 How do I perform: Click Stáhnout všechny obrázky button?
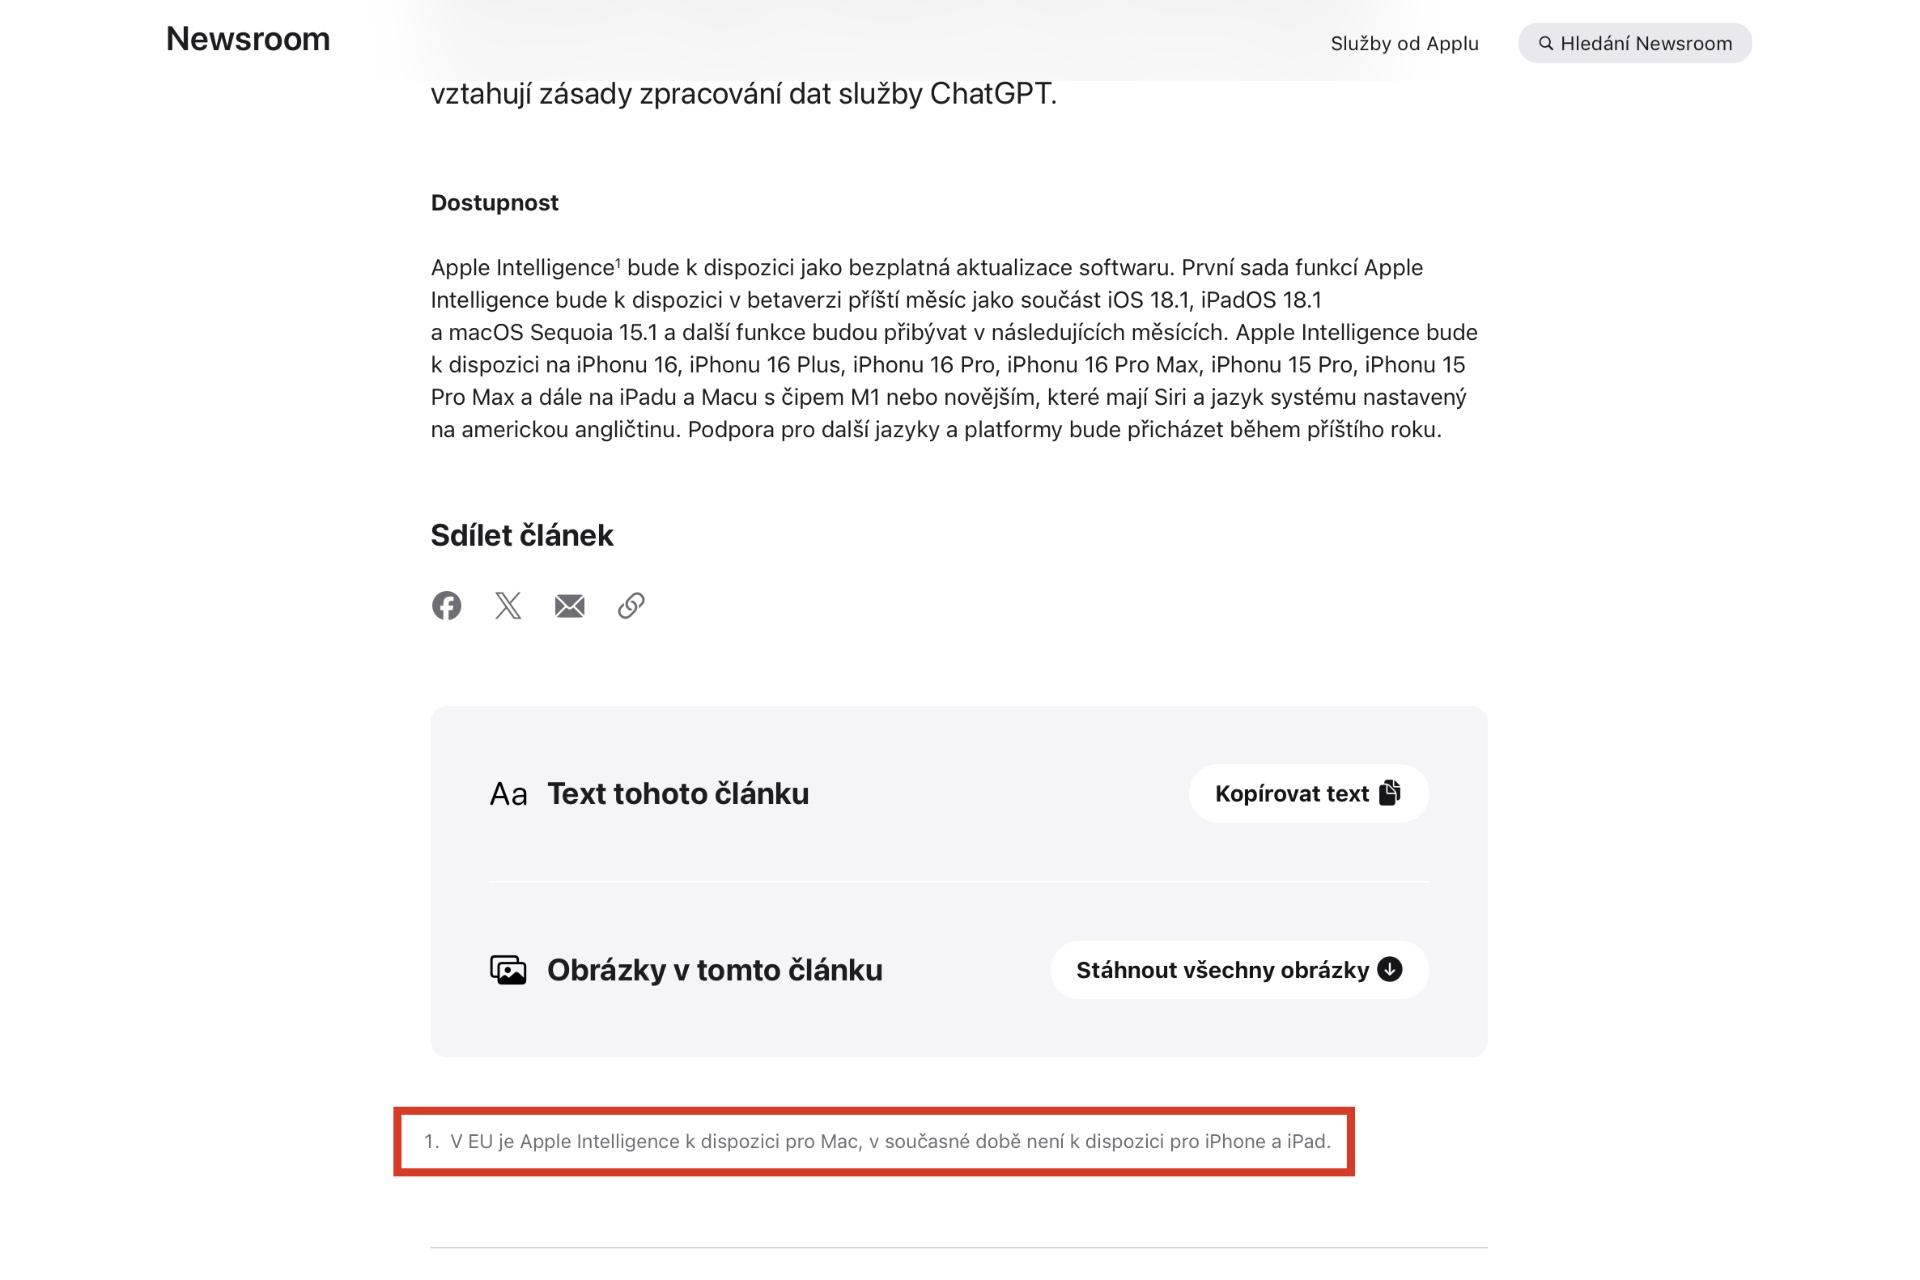click(x=1239, y=970)
